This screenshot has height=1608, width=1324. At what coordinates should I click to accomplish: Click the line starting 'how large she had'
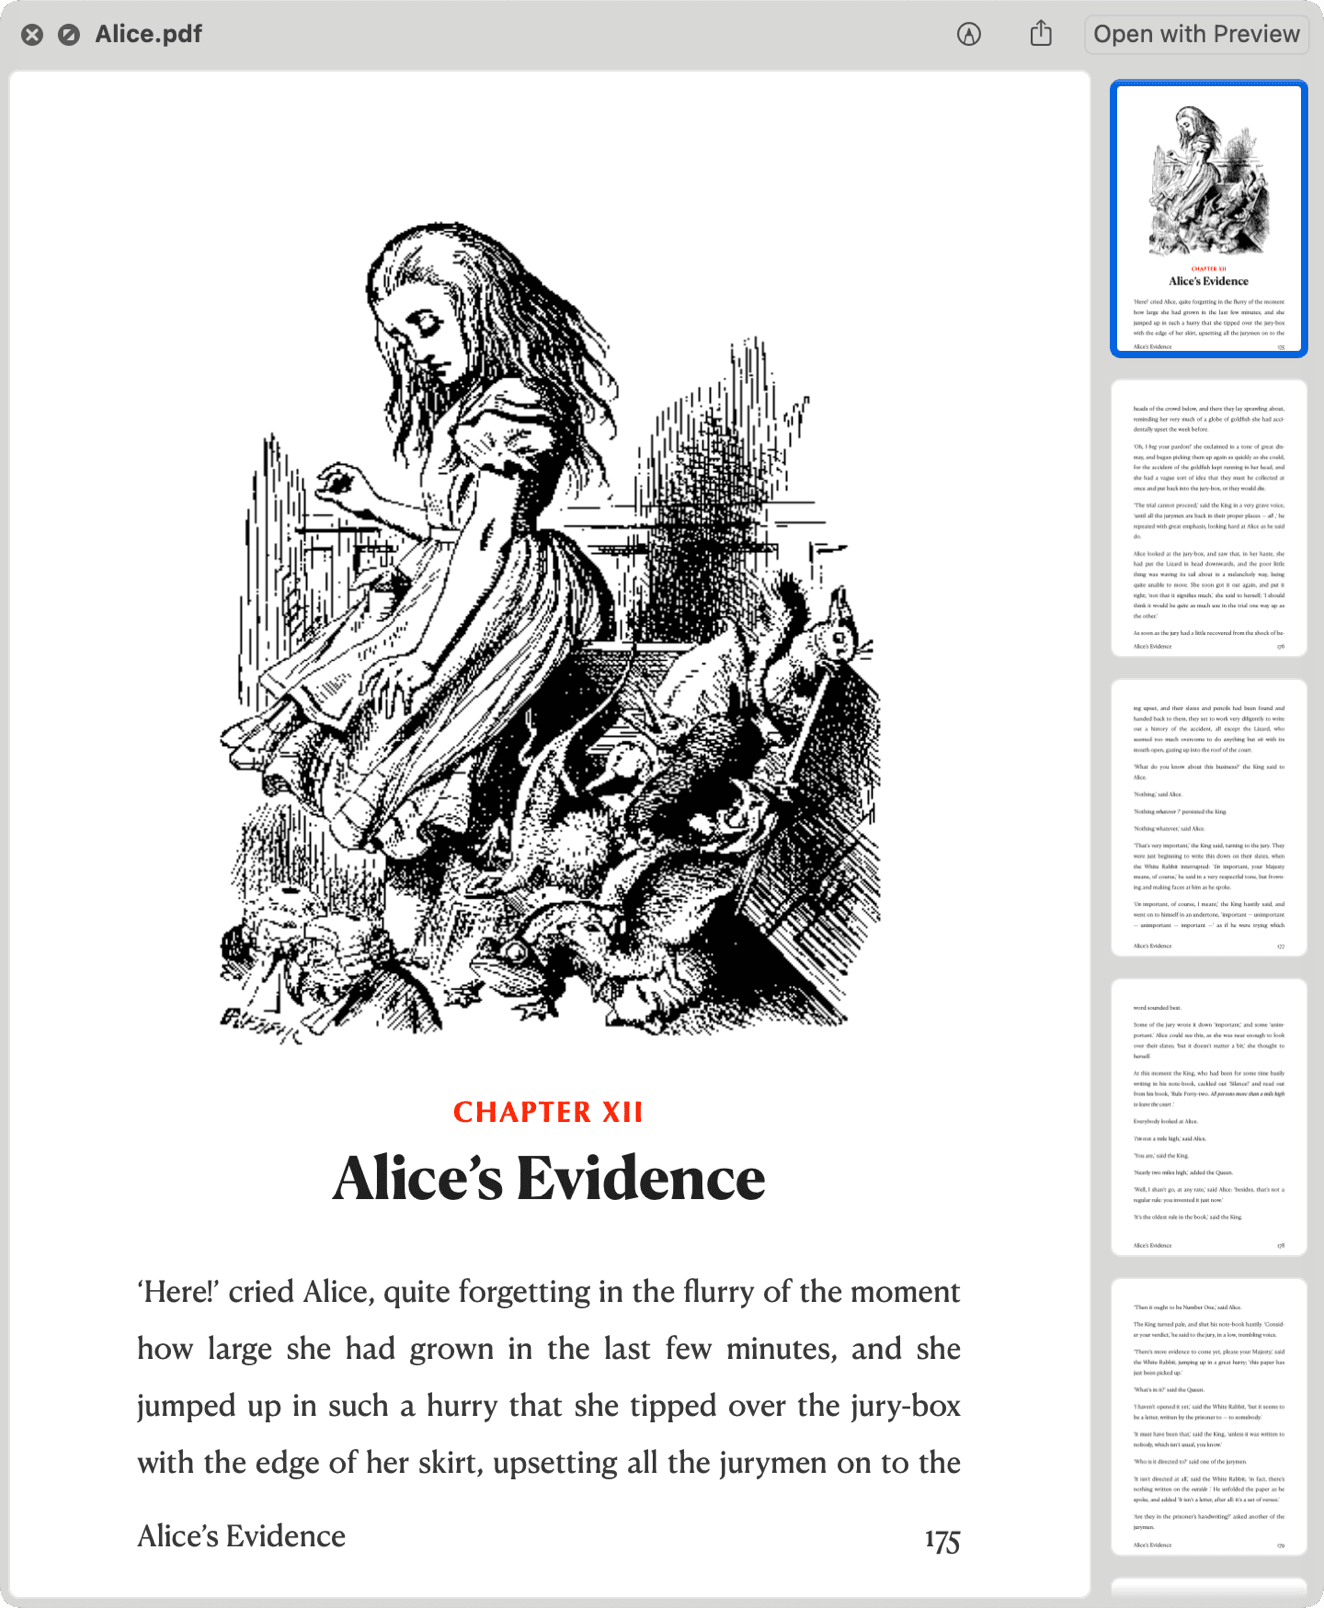click(549, 1349)
